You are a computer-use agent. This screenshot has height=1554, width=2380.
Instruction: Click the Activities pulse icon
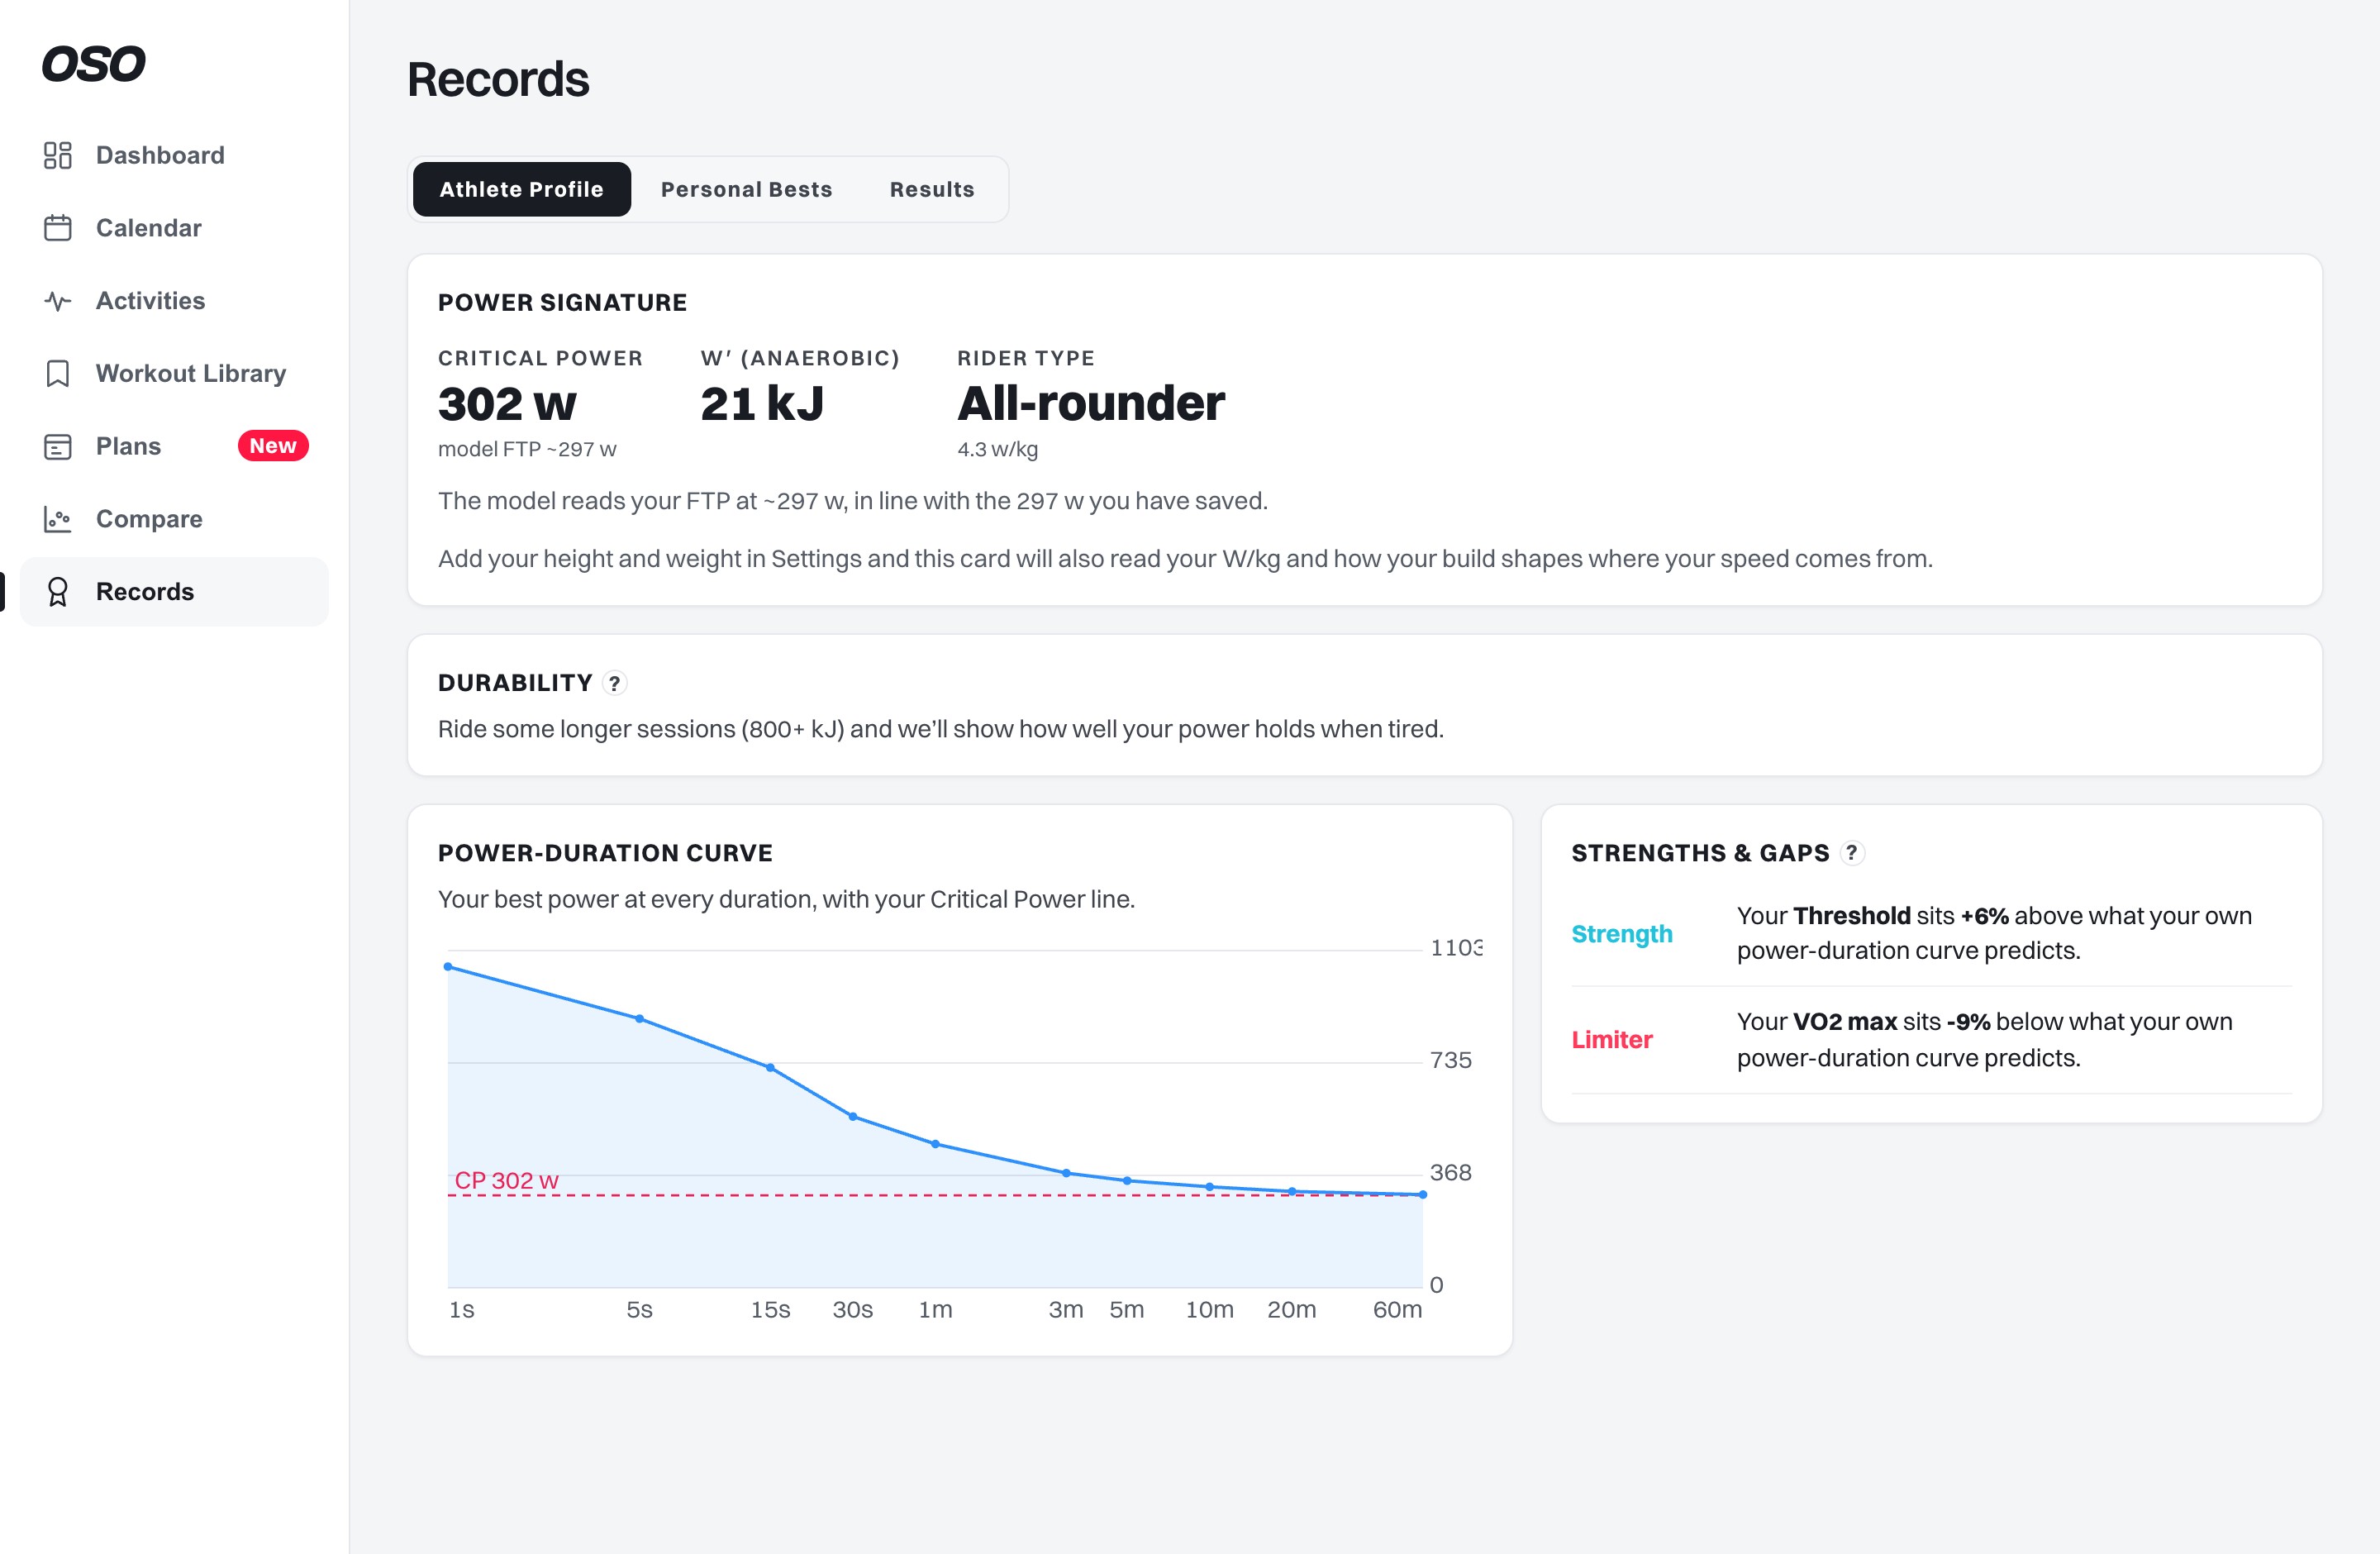[x=58, y=301]
